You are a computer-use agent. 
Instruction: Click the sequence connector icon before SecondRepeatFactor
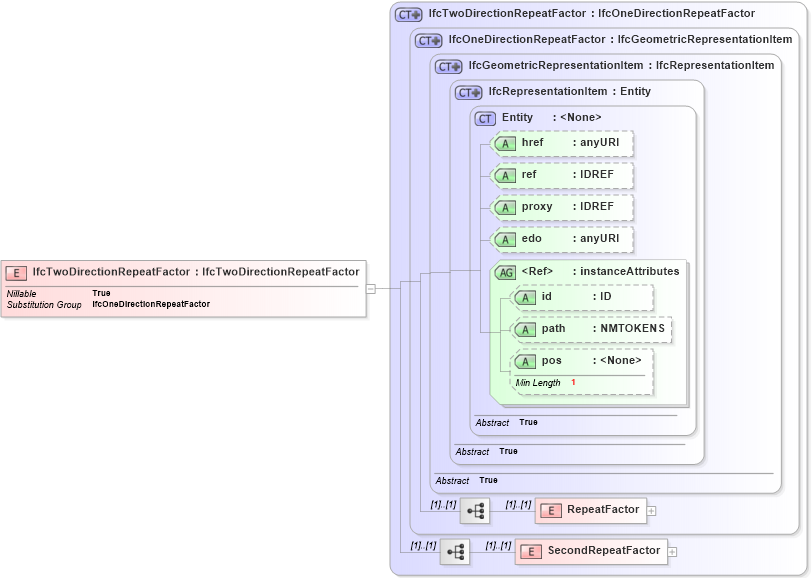[455, 550]
